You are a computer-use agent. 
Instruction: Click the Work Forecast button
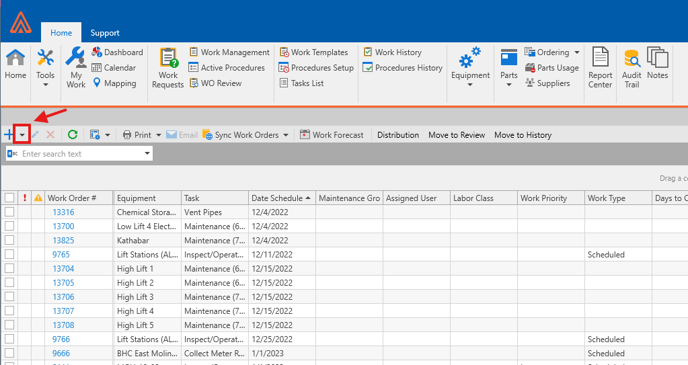332,135
